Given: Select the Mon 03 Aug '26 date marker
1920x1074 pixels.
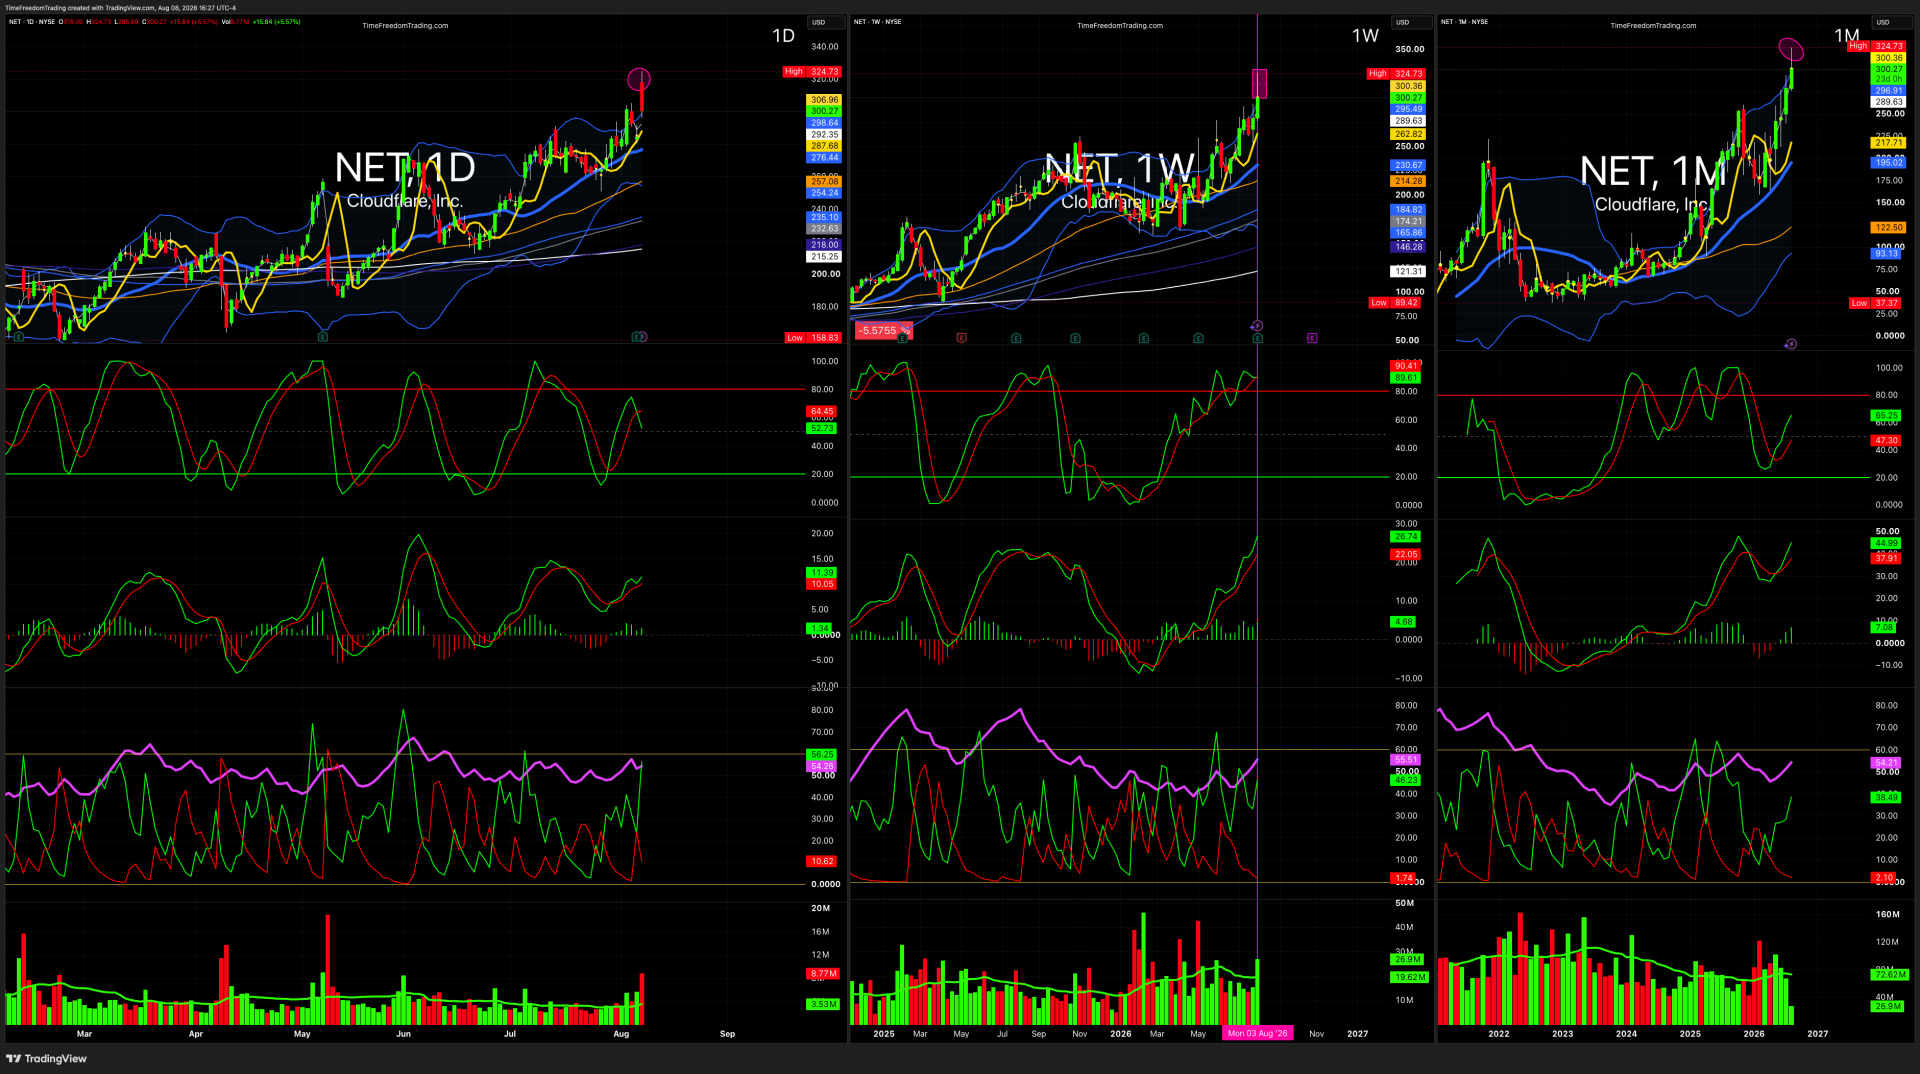Looking at the screenshot, I should coord(1257,1033).
